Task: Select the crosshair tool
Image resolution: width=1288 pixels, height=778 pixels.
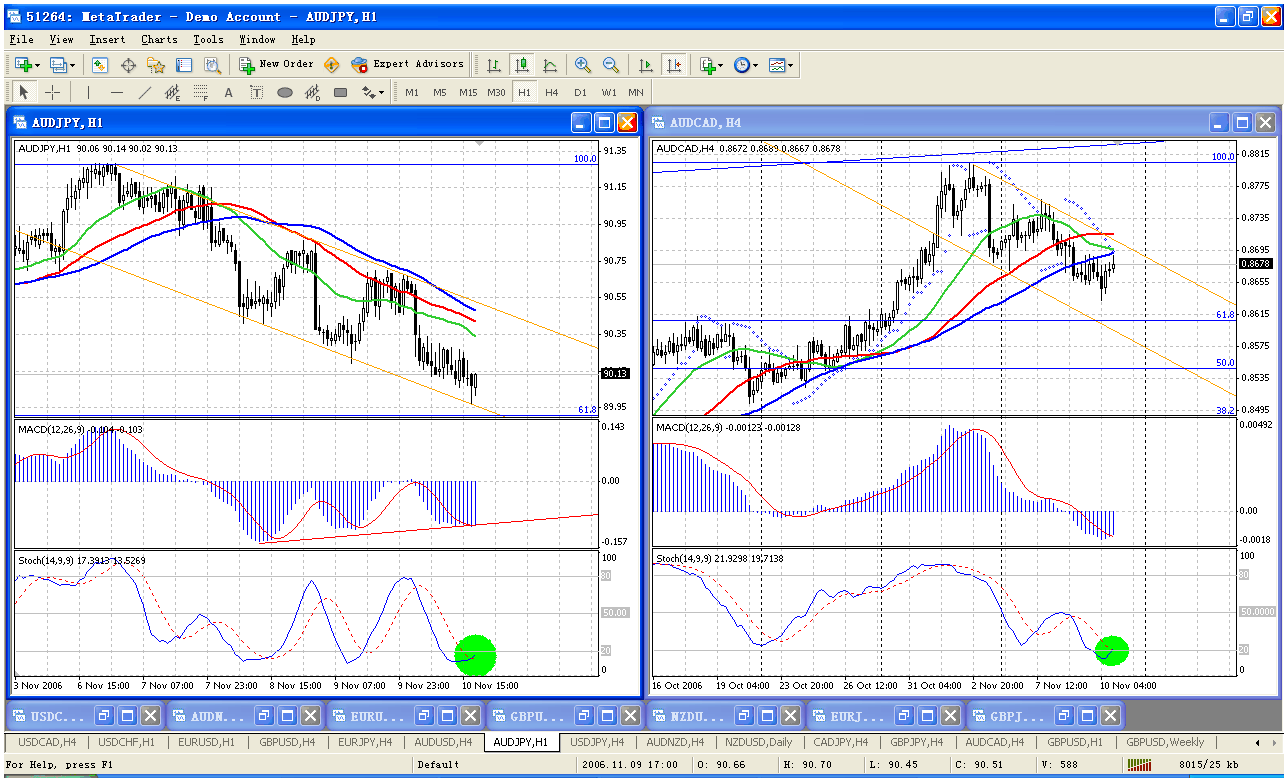Action: [53, 93]
